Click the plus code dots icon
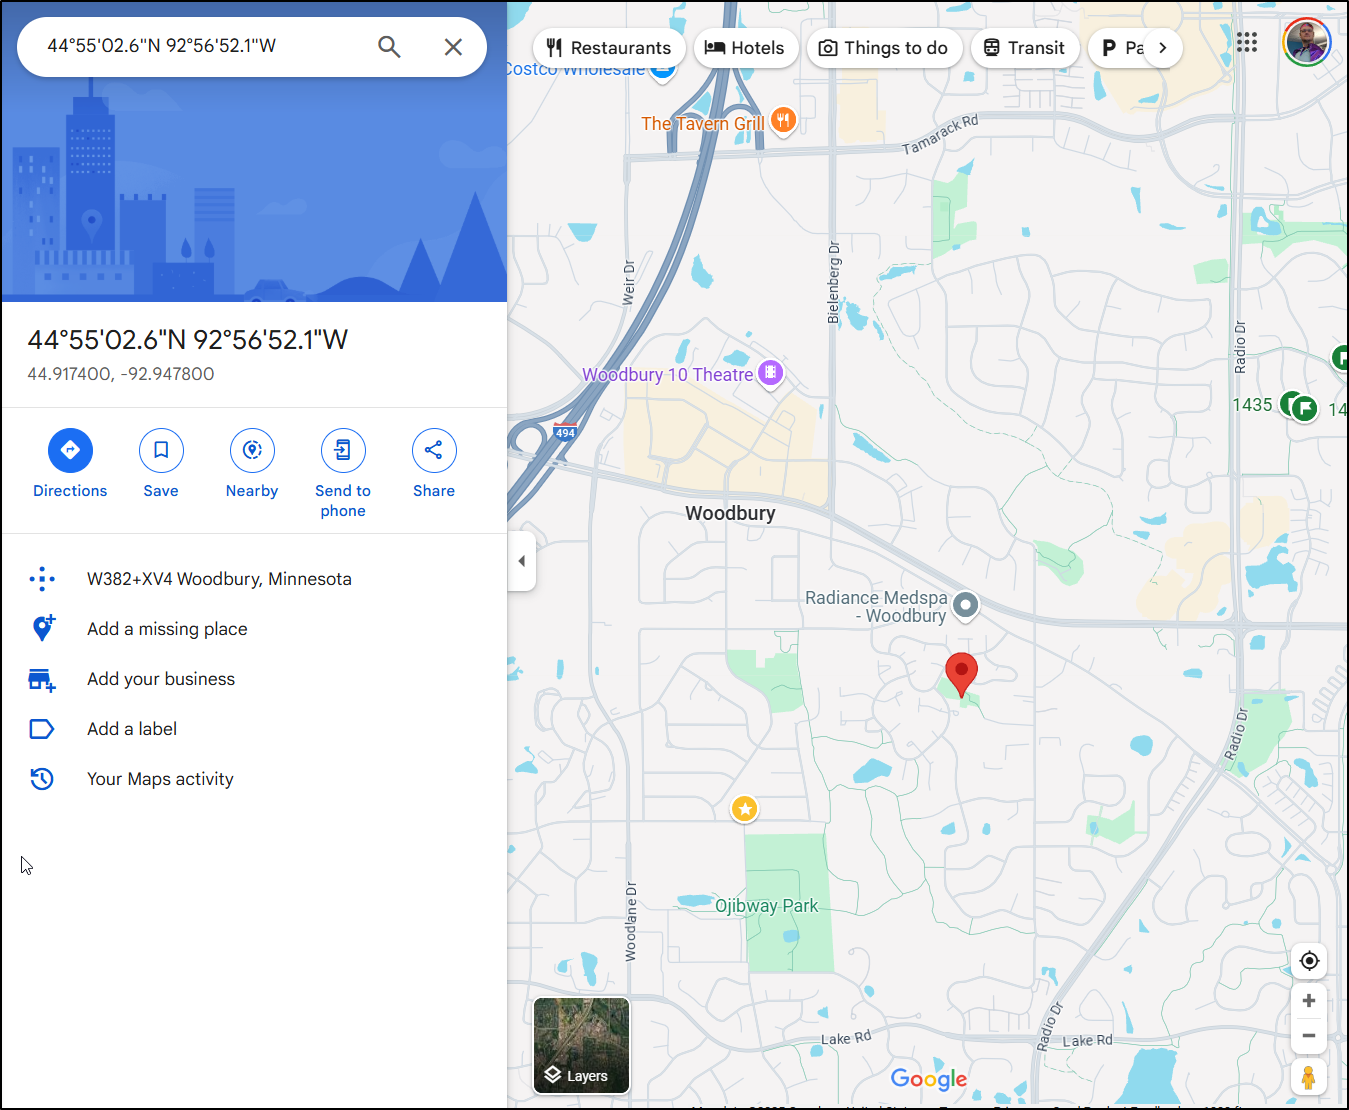This screenshot has height=1110, width=1349. coord(42,579)
